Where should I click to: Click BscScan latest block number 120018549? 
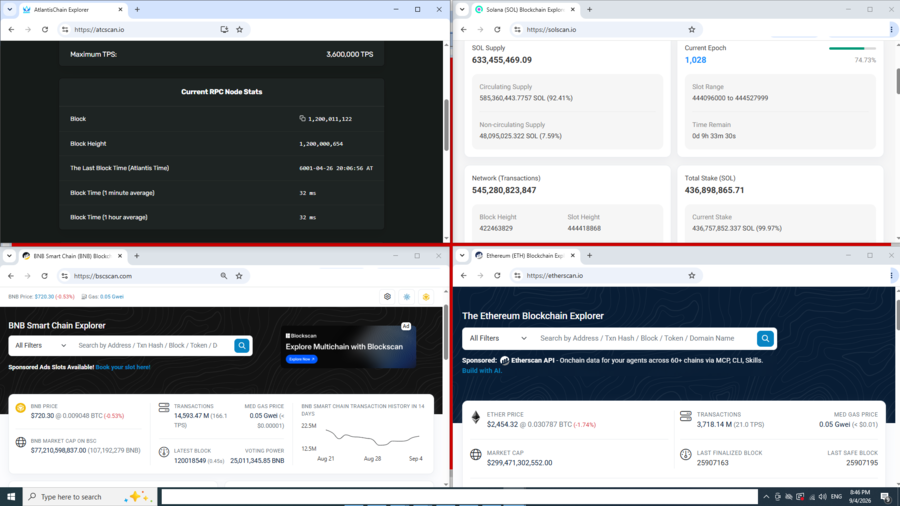(189, 461)
